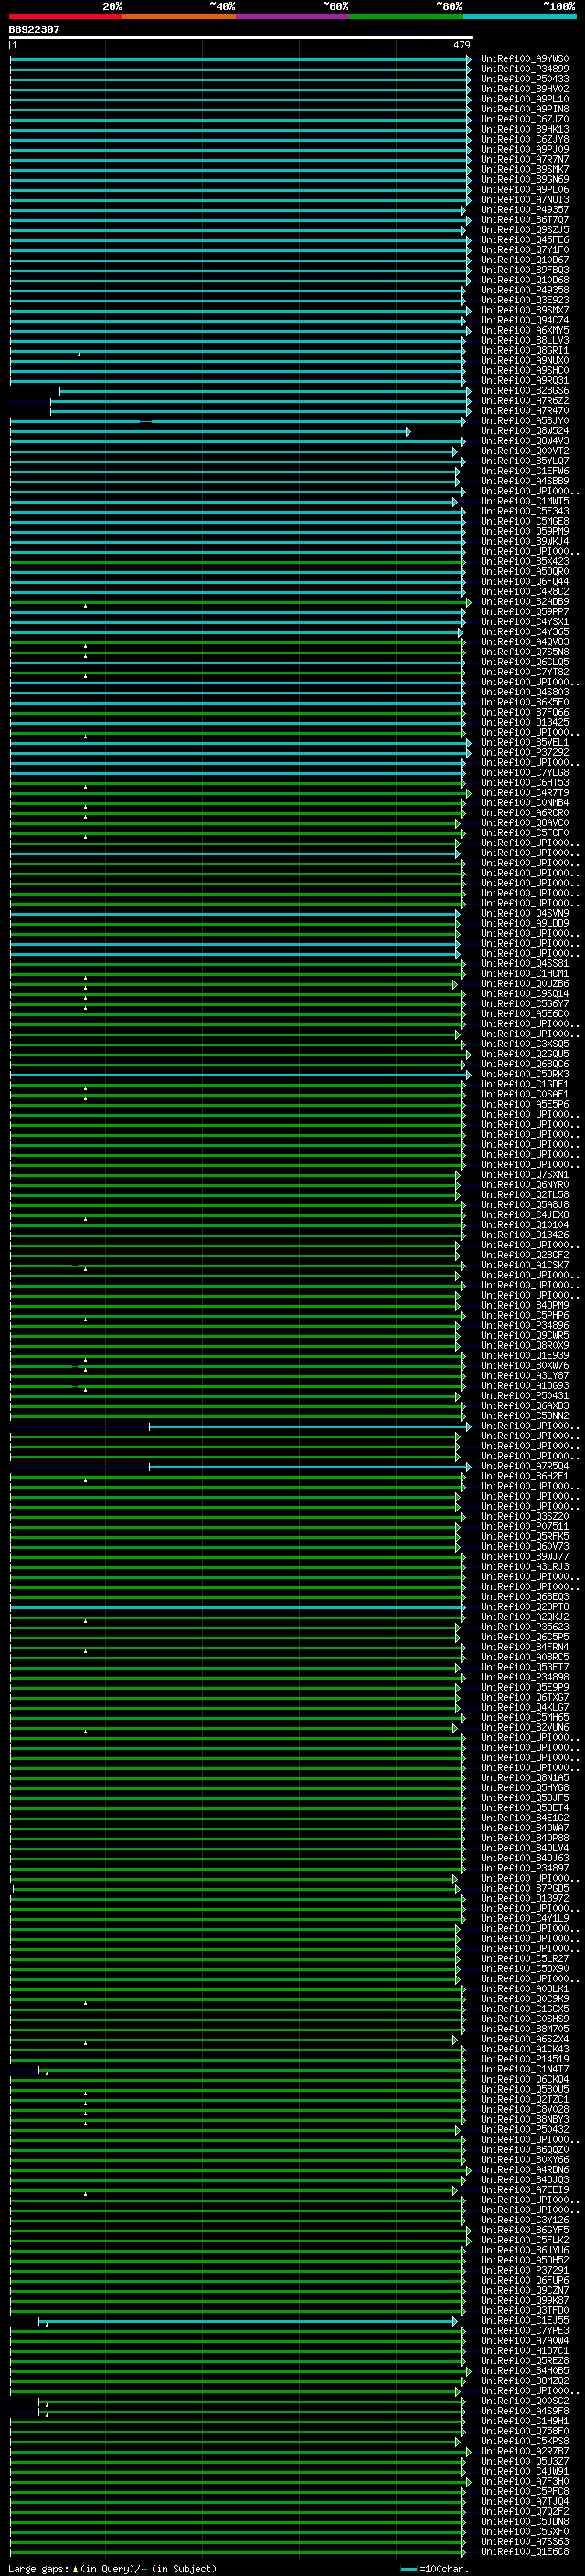Screen dimensions: 585x2576
Task: Open the UniRef100_C5PHP6 entry
Action: [525, 1315]
